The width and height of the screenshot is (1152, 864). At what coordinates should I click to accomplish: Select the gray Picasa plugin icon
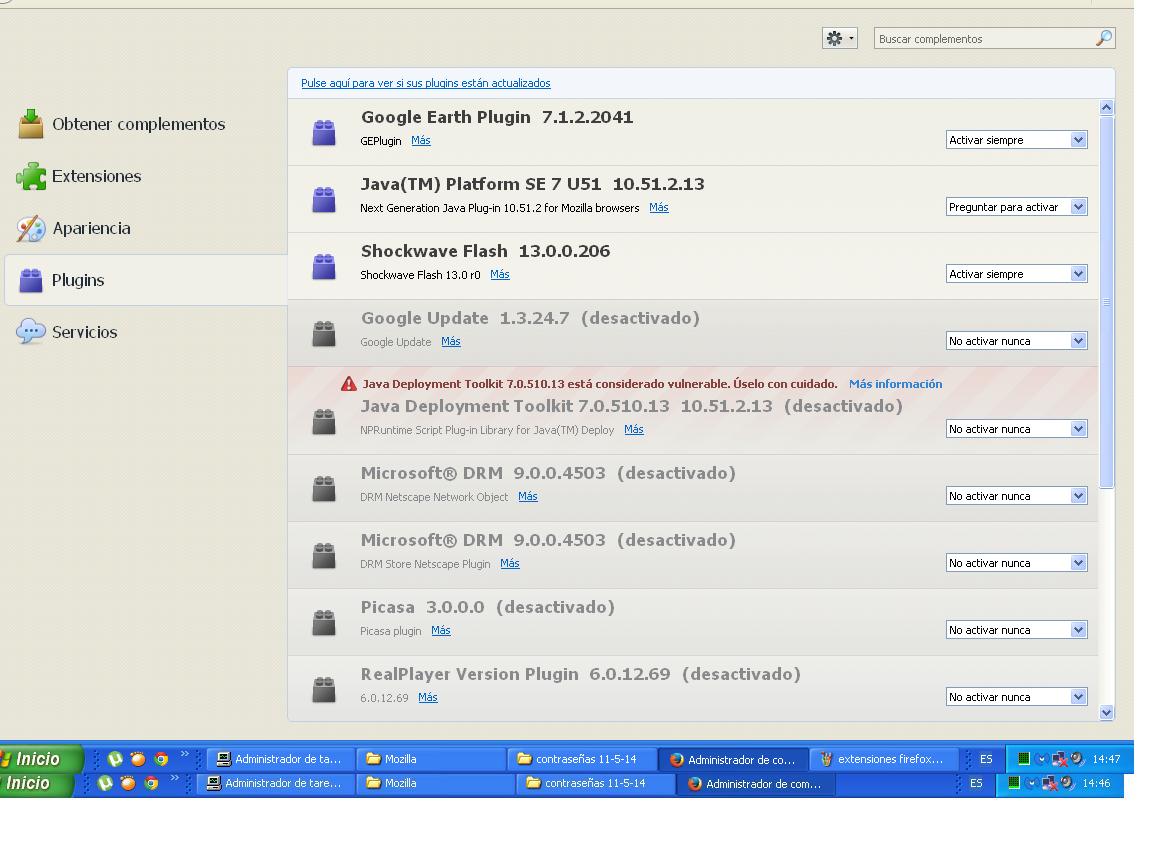tap(324, 622)
